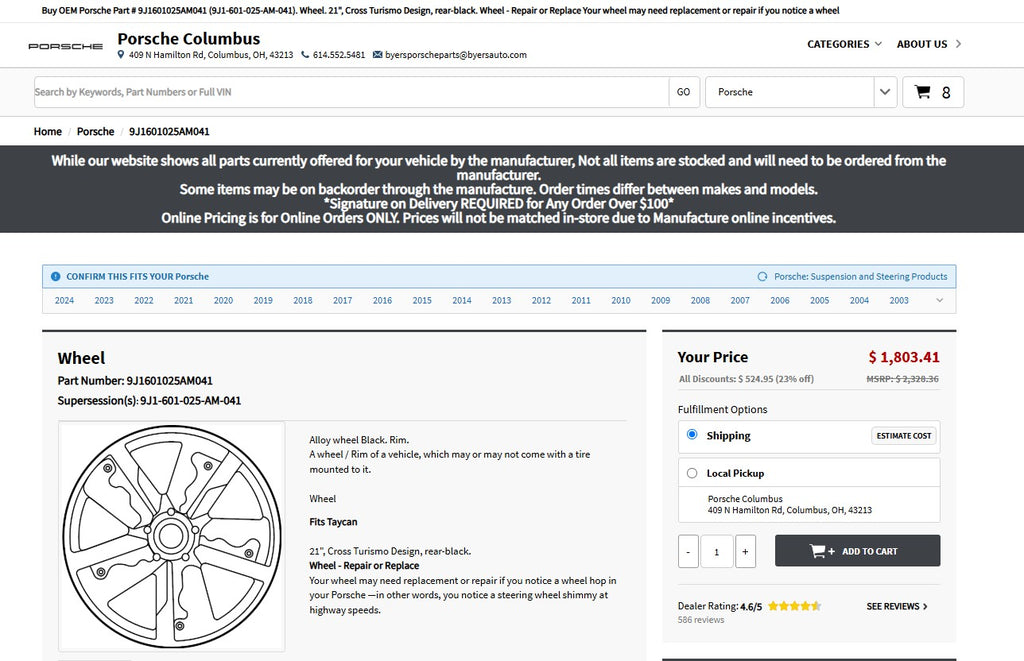Click the info icon beside Confirm This Fits

pyautogui.click(x=56, y=276)
